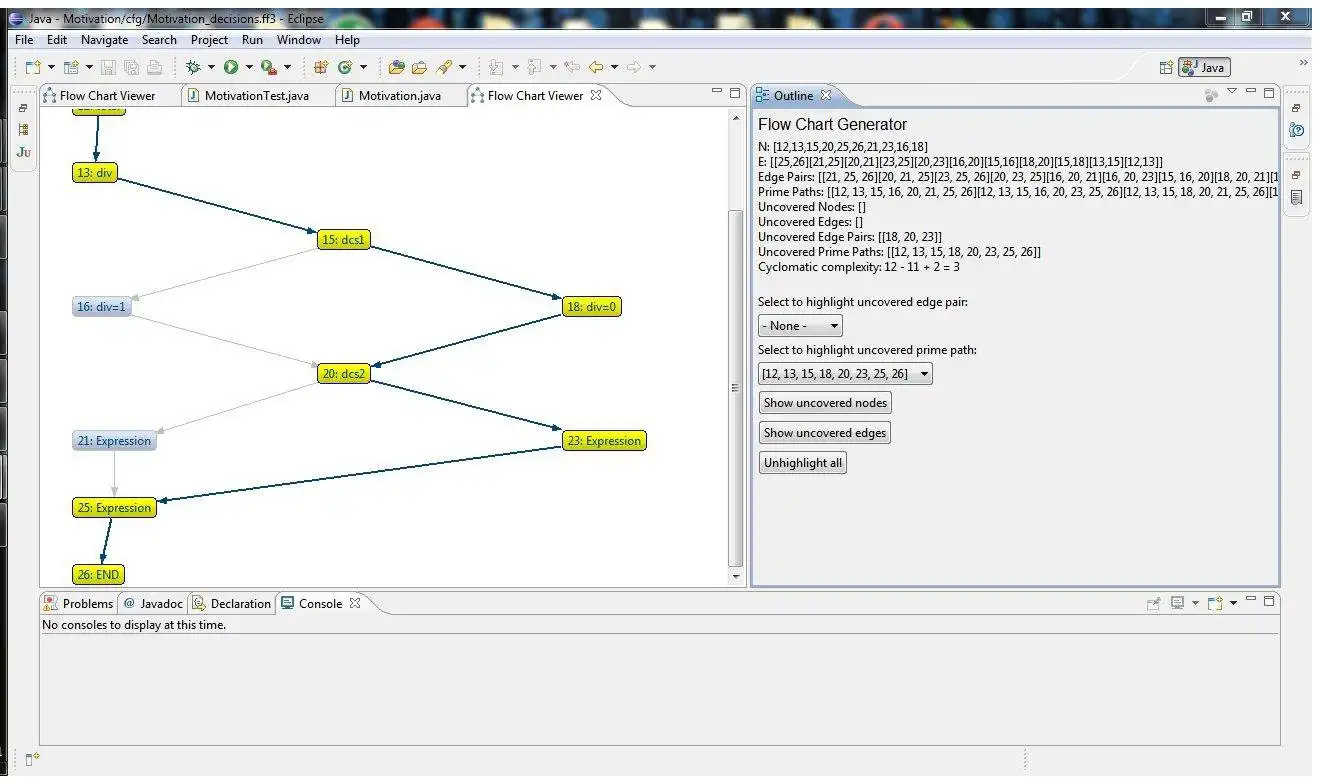This screenshot has height=784, width=1320.
Task: Open the hierarchy icon in left sidebar
Action: [23, 129]
